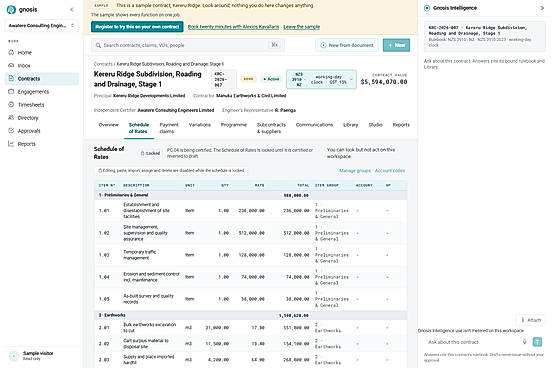The width and height of the screenshot is (552, 368).
Task: Click New from document button
Action: click(347, 45)
